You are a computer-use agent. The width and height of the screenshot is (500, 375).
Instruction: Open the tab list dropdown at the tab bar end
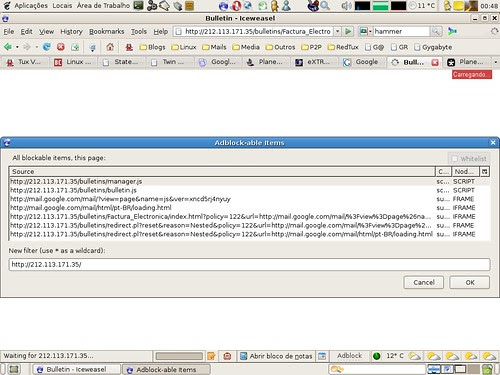click(496, 62)
